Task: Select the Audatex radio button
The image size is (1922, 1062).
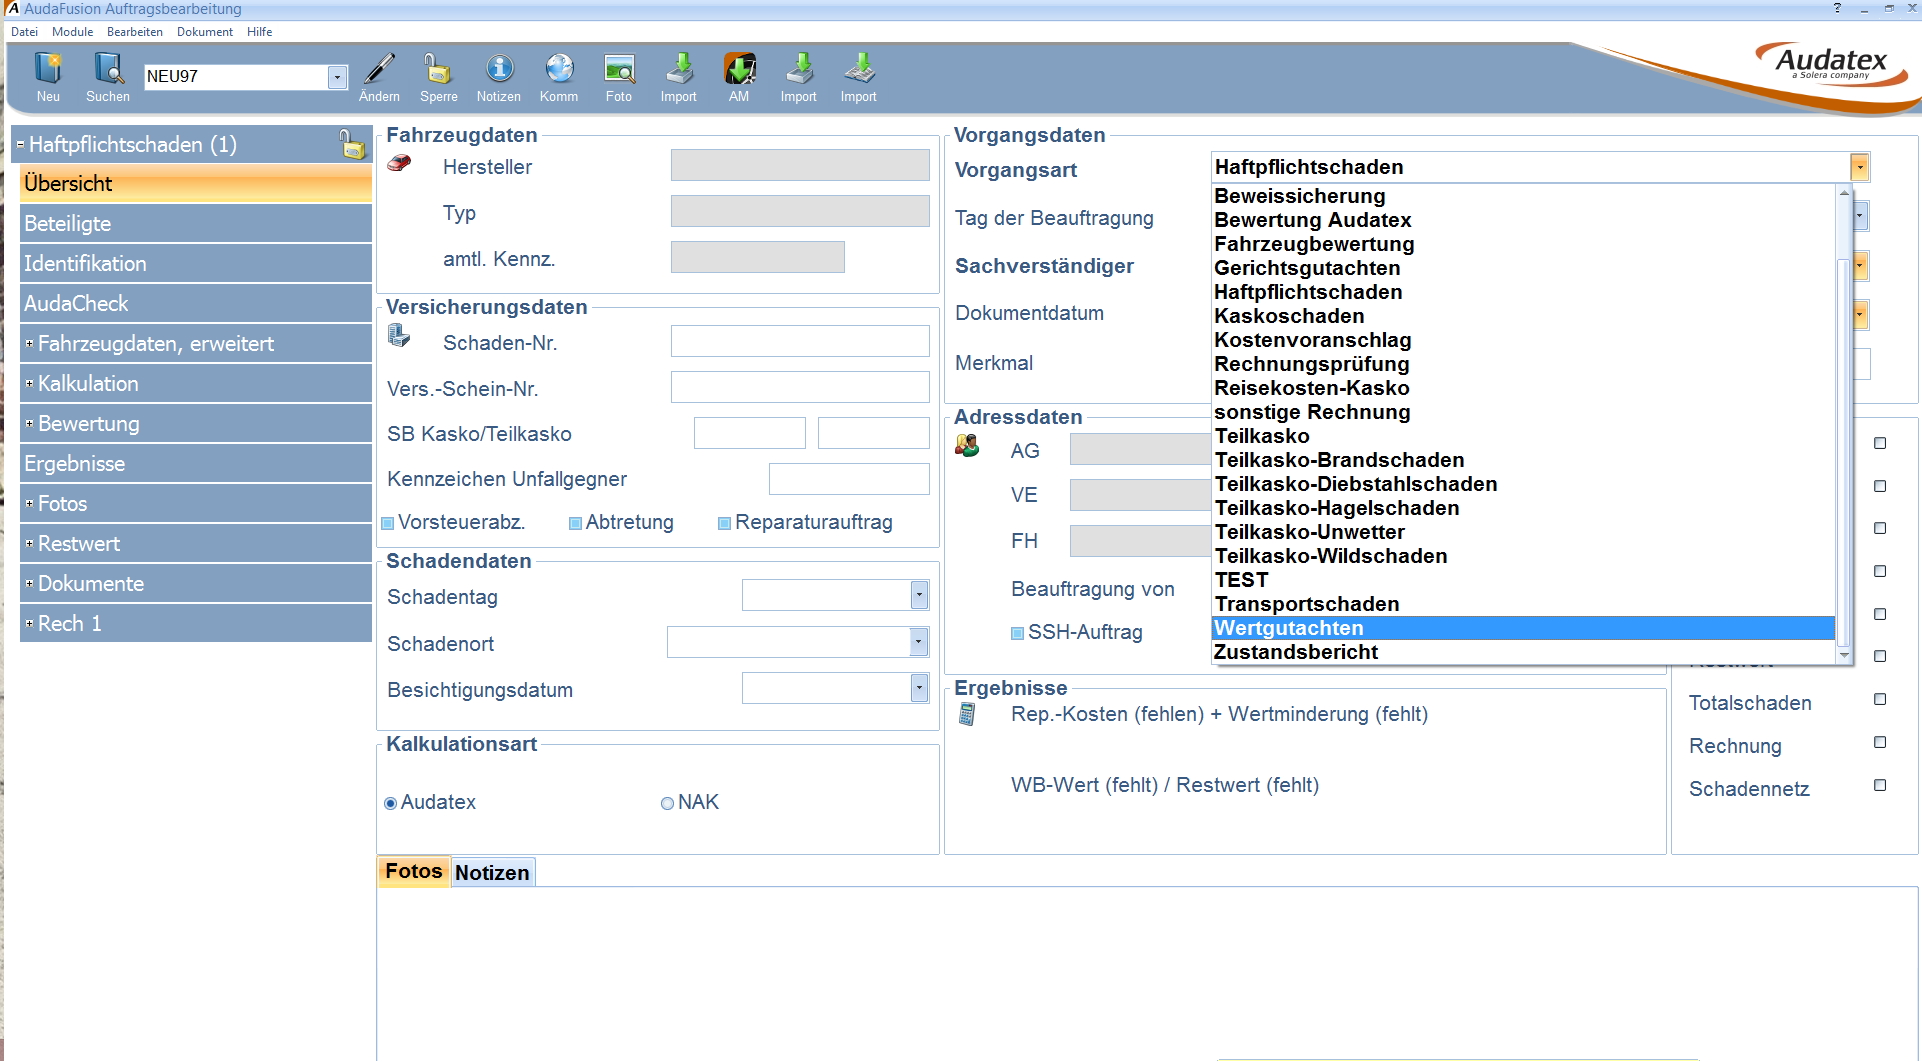Action: click(x=390, y=803)
